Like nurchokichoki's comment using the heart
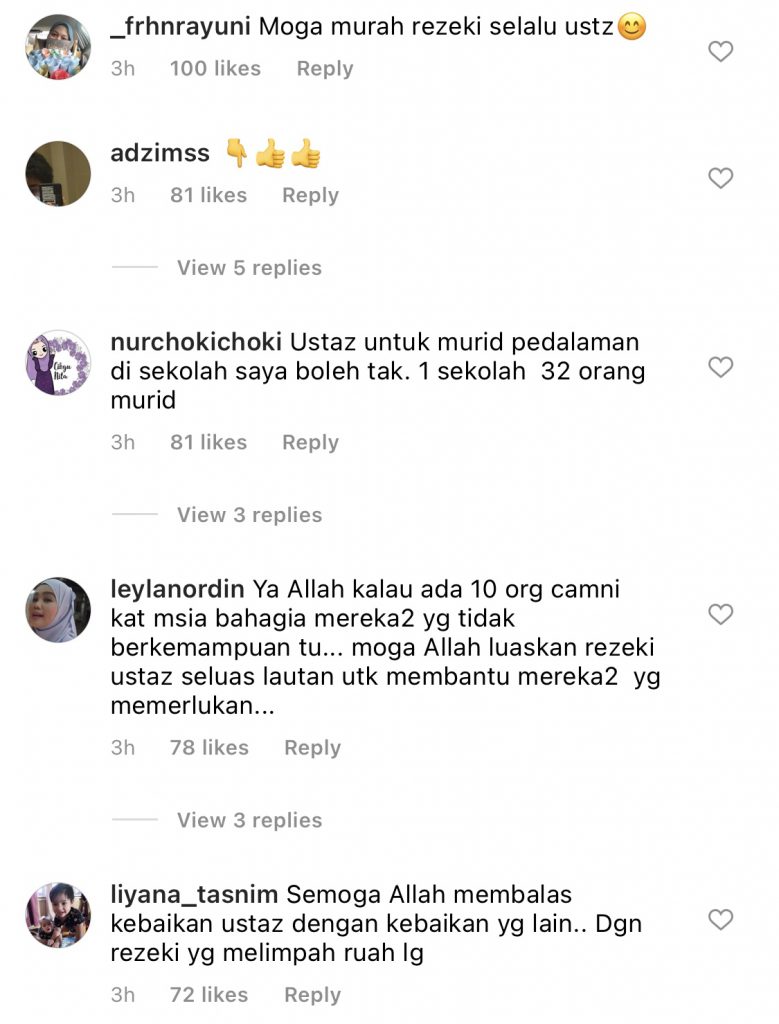779x1024 pixels. point(720,367)
